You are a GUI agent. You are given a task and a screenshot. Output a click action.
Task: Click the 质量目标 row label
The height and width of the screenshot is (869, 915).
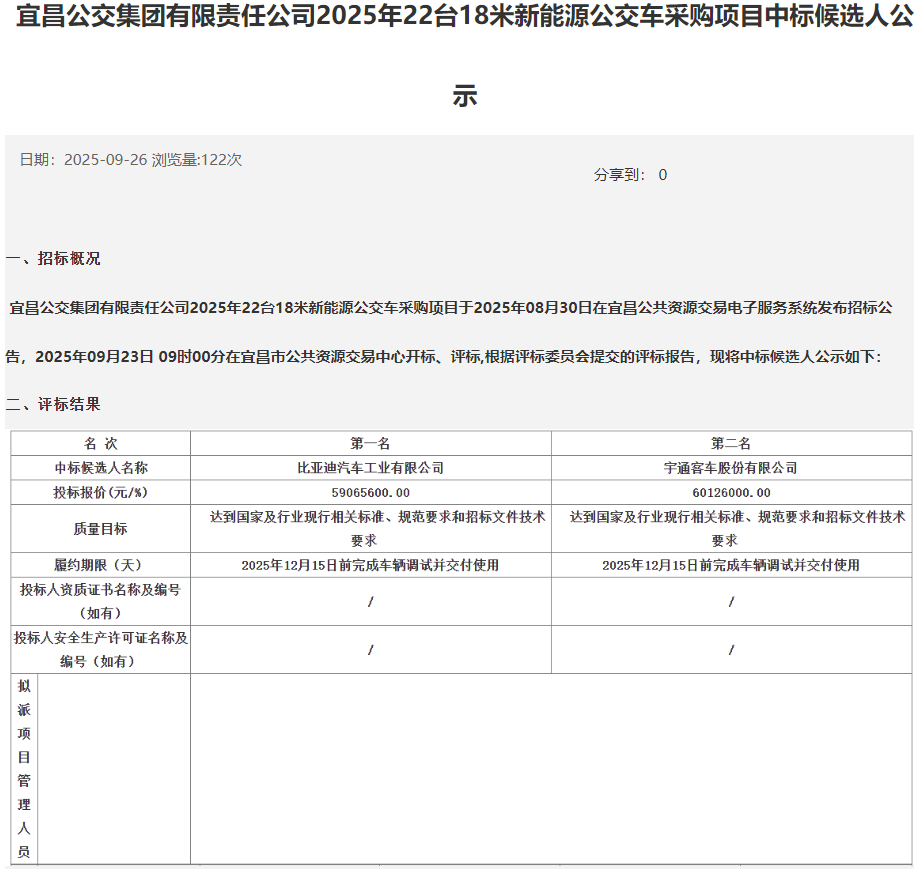[x=100, y=529]
